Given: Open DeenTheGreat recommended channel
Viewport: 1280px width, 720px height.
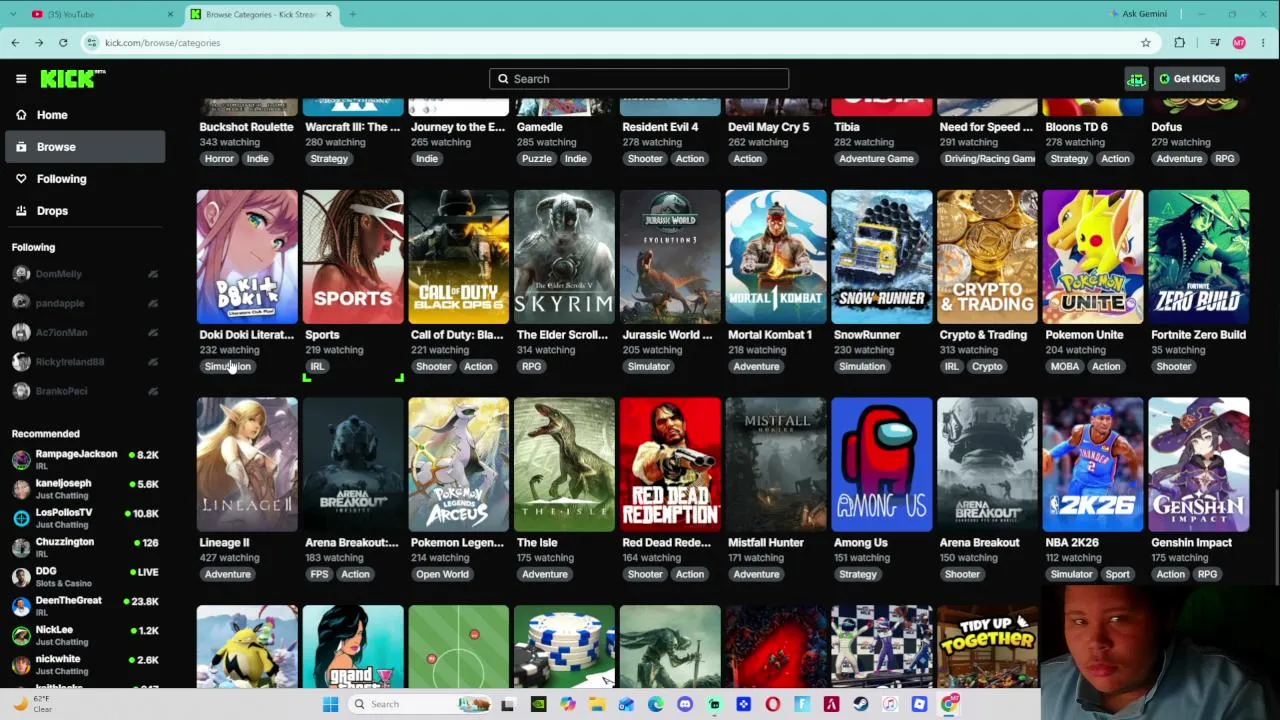Looking at the screenshot, I should point(83,606).
